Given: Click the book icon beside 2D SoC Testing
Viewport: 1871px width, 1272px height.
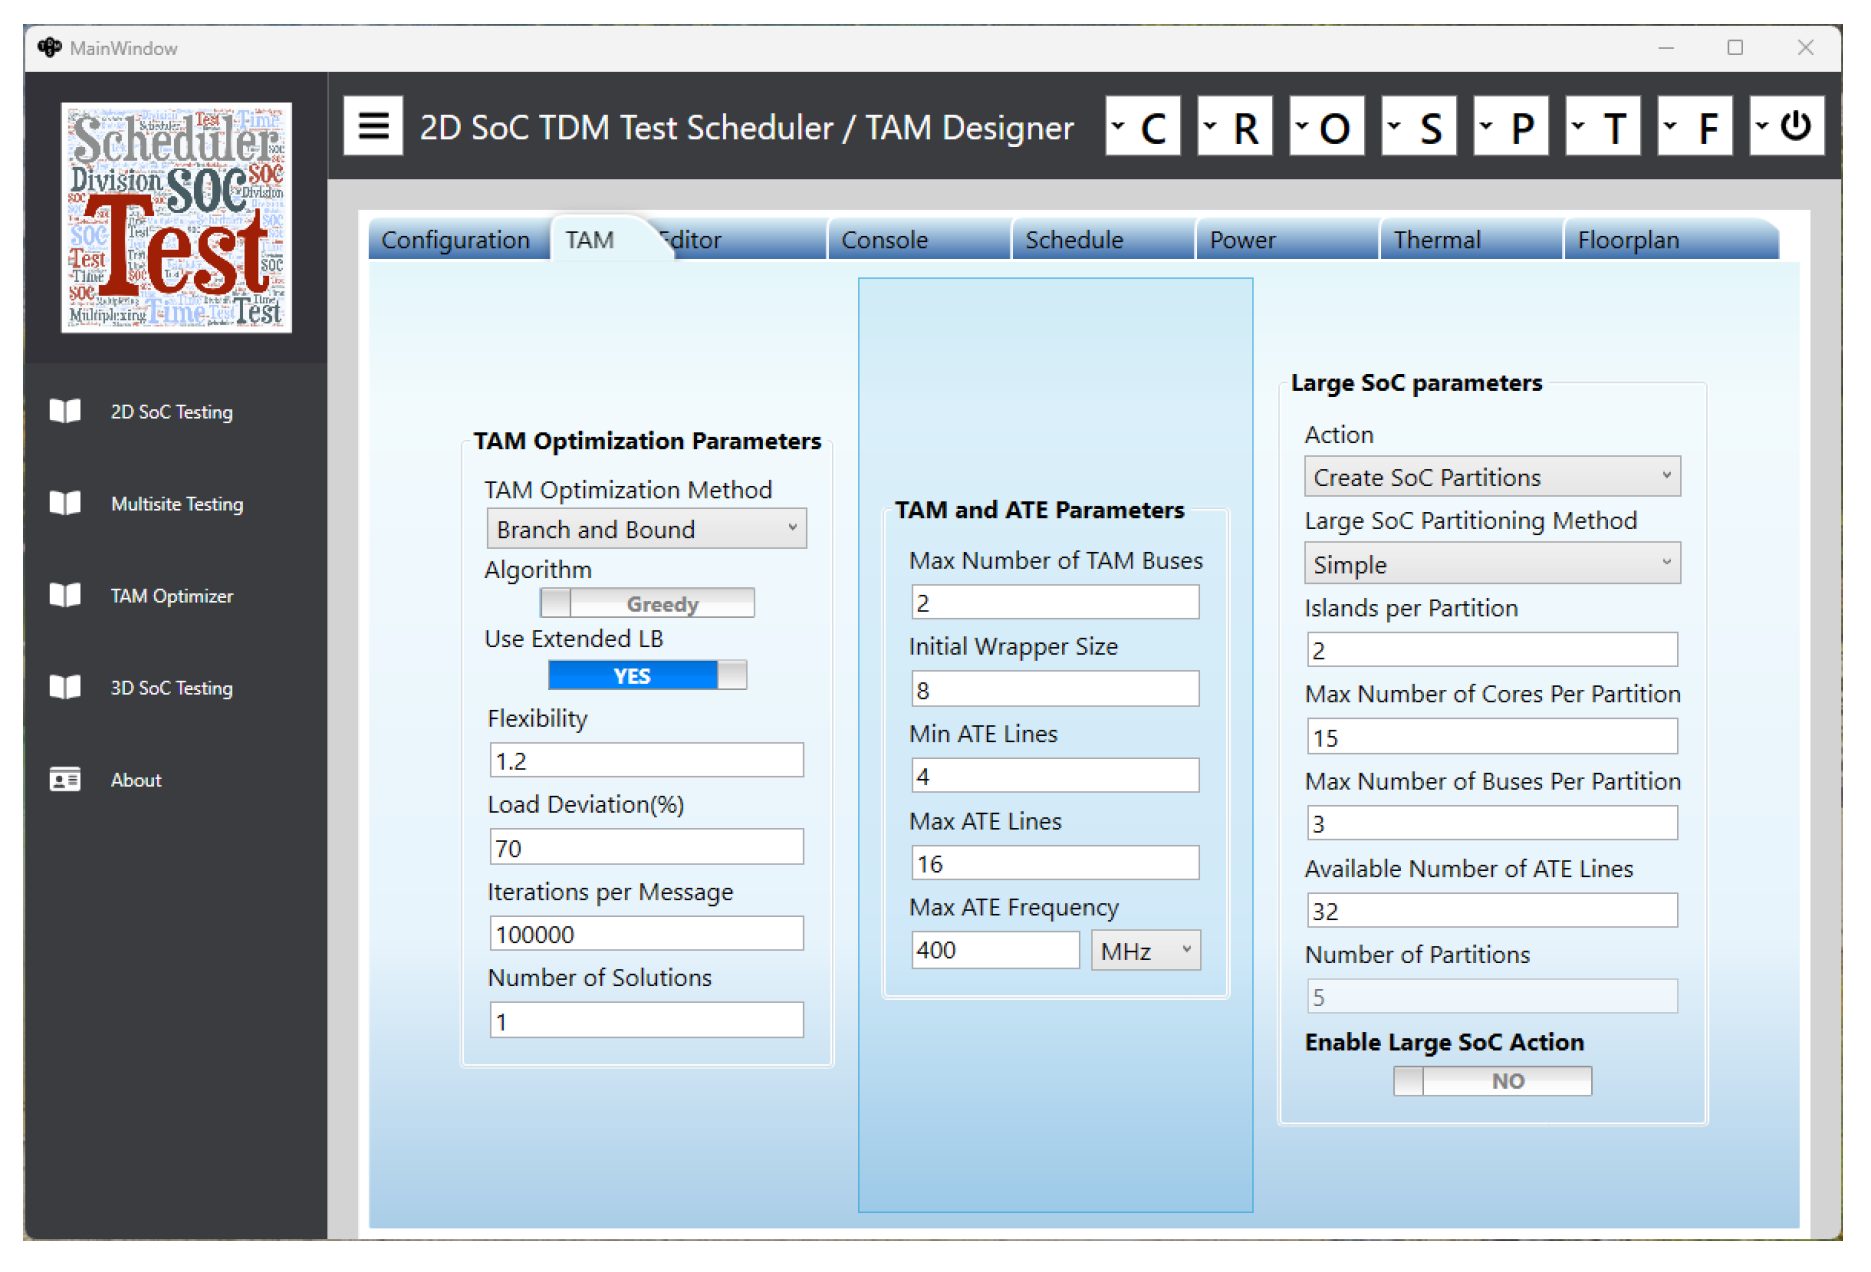Looking at the screenshot, I should [x=65, y=411].
